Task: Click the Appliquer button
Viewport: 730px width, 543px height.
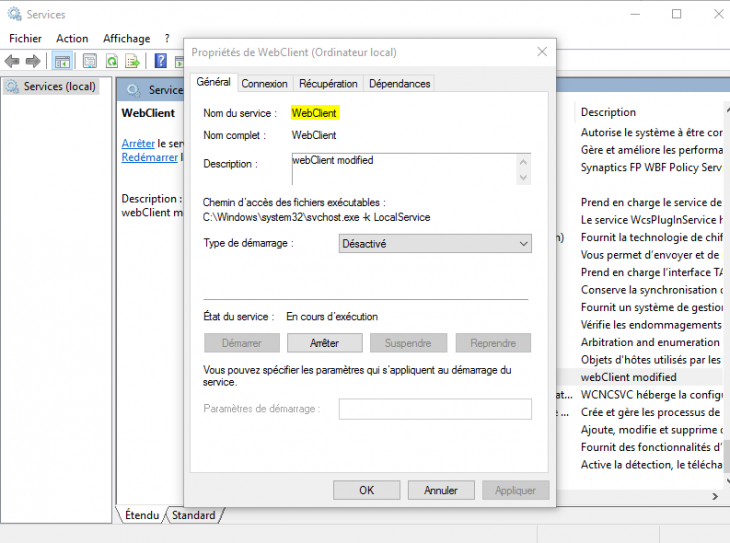Action: click(515, 490)
